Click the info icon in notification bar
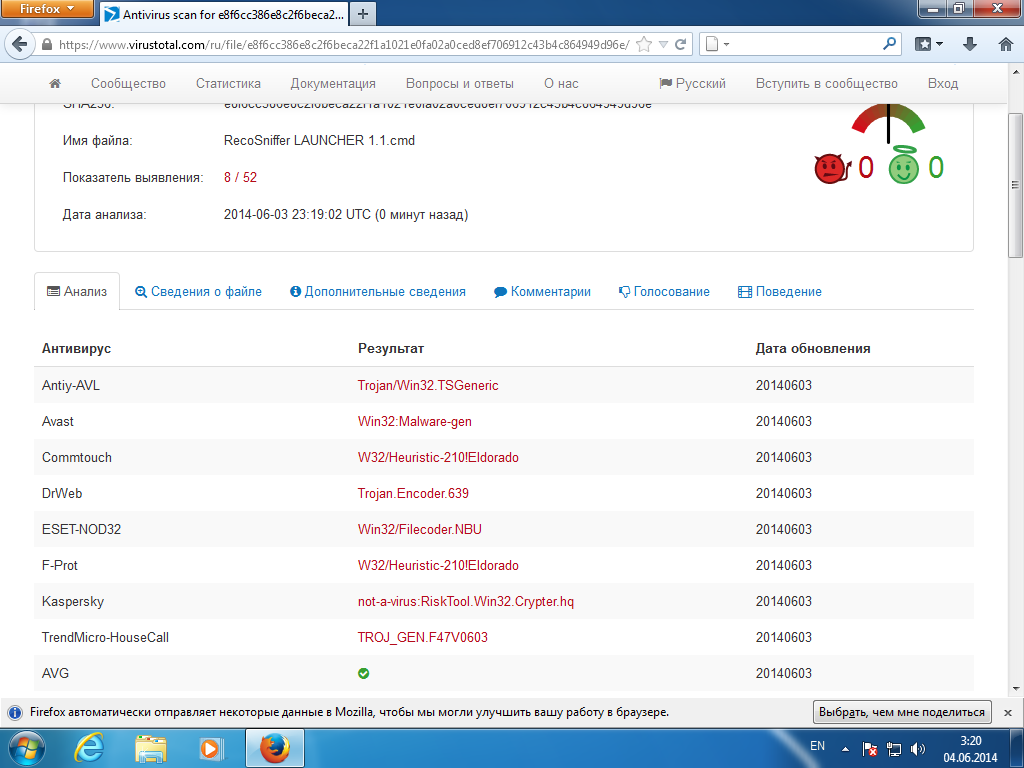 [15, 712]
